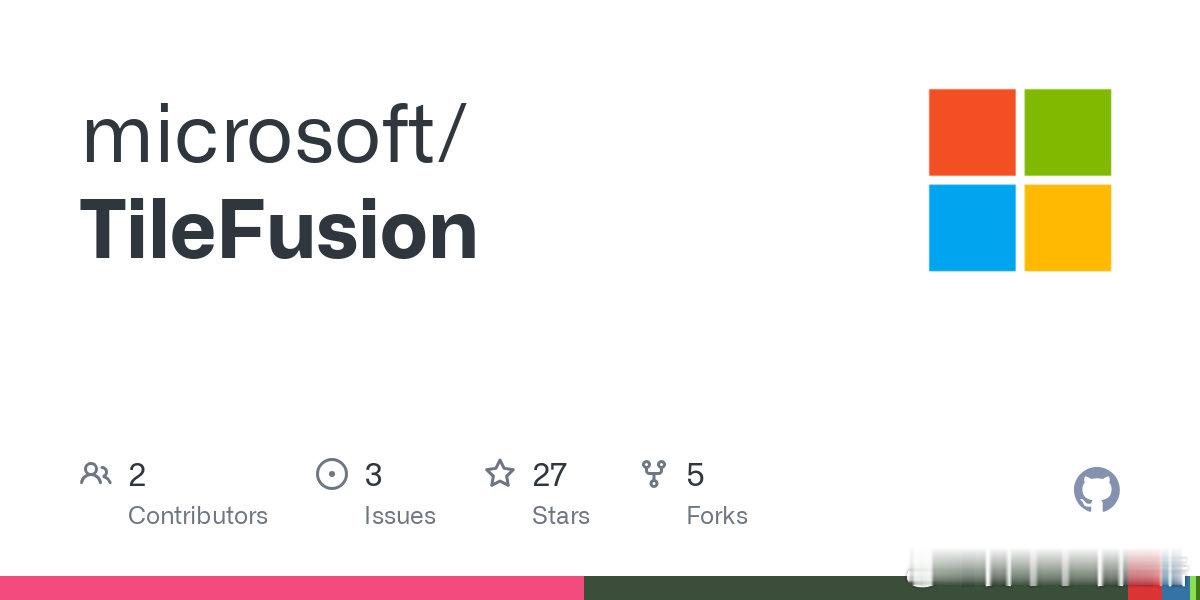Screen dimensions: 1200x600
Task: Select the Forks label
Action: tap(717, 516)
